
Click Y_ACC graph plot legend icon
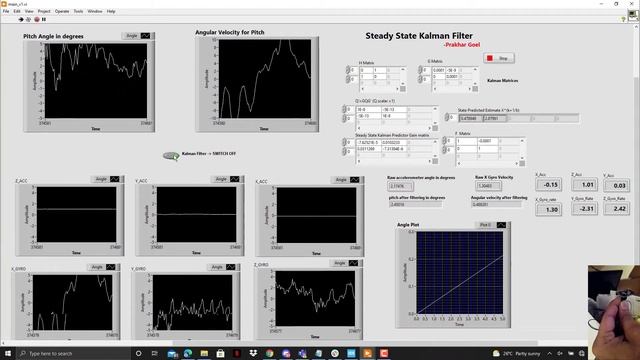235,179
